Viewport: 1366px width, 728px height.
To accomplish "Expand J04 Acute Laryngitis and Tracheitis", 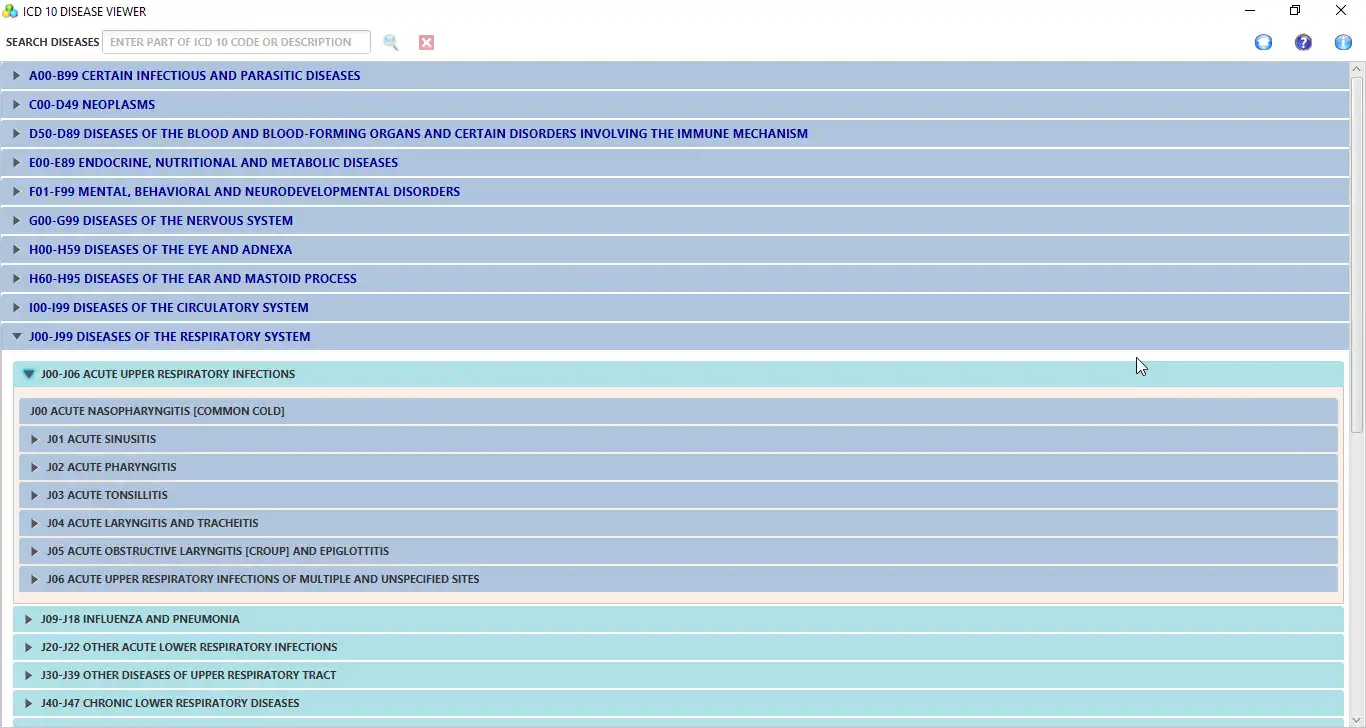I will pyautogui.click(x=678, y=523).
